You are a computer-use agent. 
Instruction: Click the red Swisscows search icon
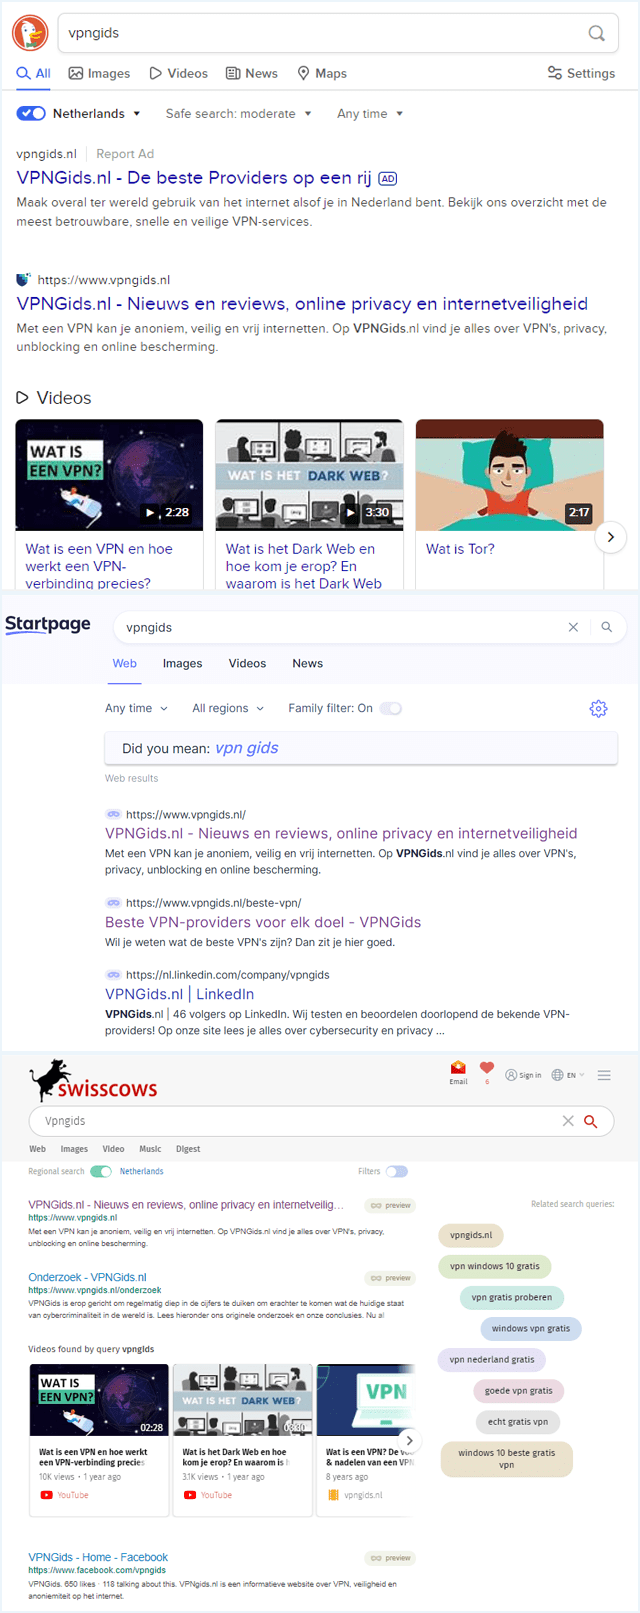(x=591, y=1121)
